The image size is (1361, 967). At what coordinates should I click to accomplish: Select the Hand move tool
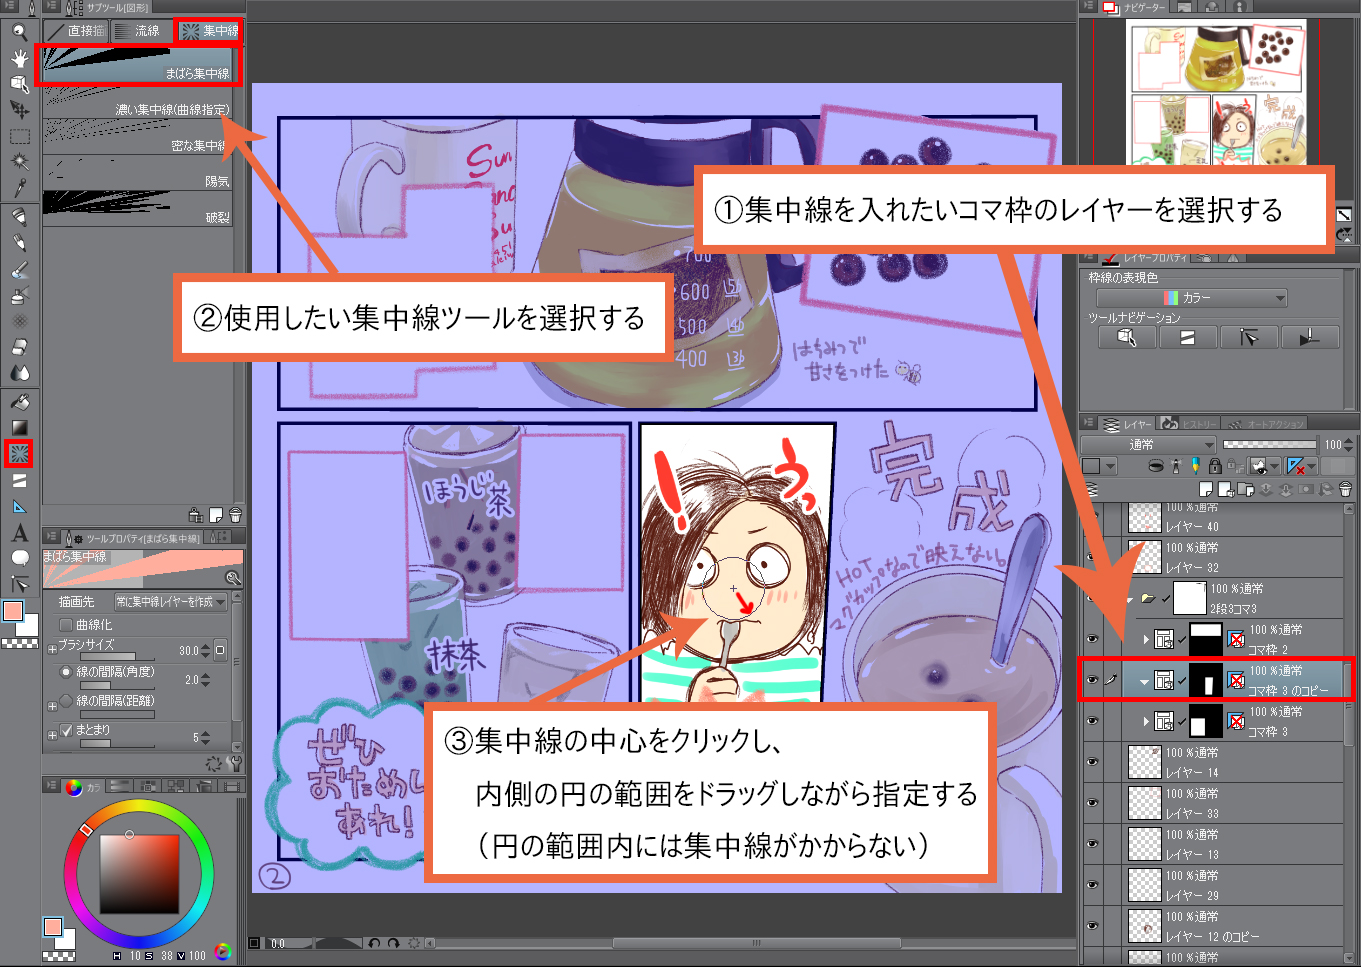pos(19,58)
